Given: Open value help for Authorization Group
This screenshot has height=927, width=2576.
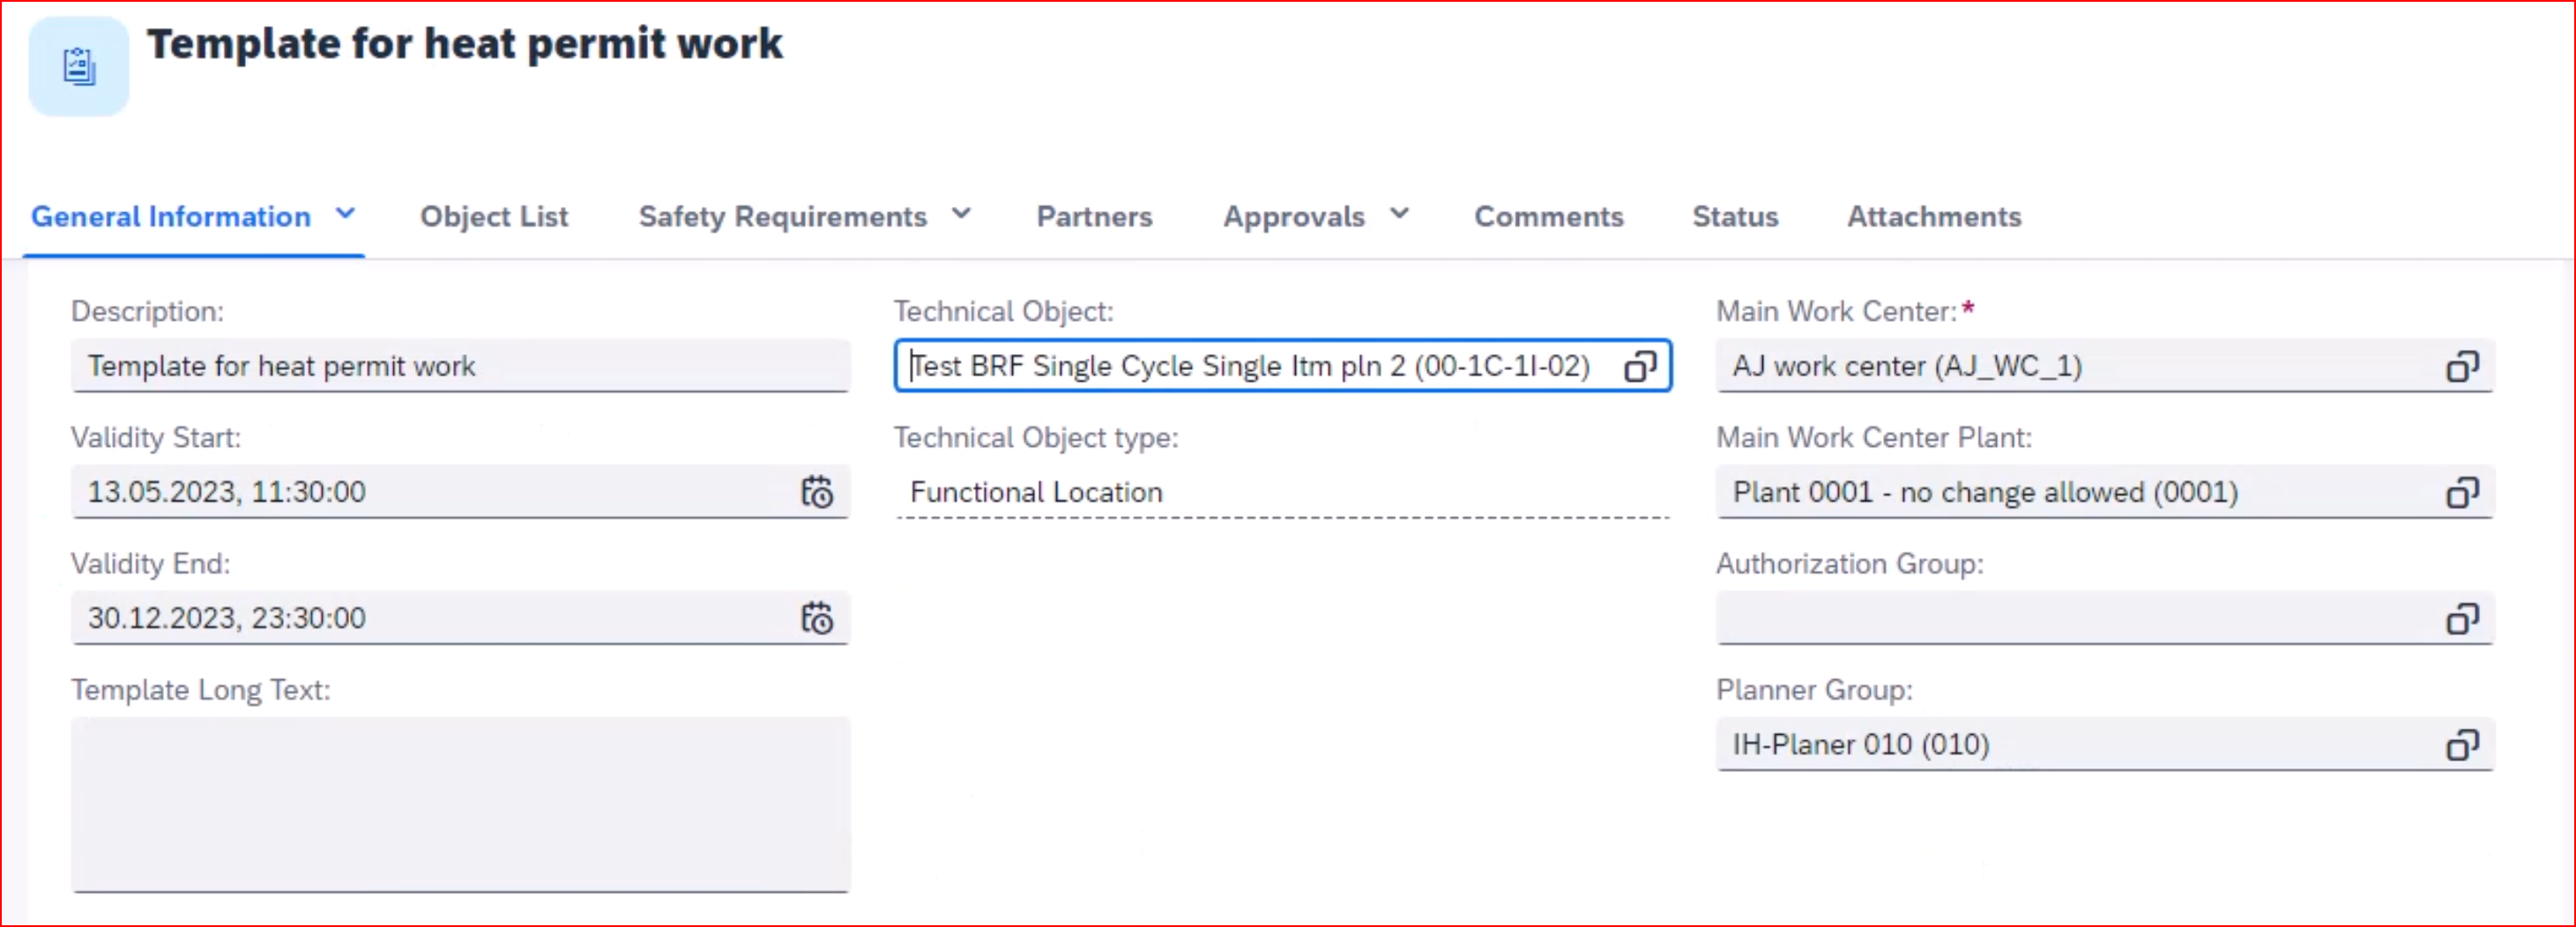Looking at the screenshot, I should [x=2461, y=619].
